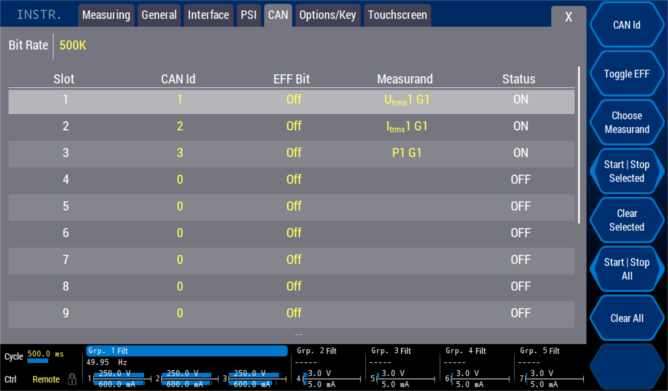Toggle Start | Stop Selected softkey
This screenshot has width=668, height=391.
tap(627, 171)
